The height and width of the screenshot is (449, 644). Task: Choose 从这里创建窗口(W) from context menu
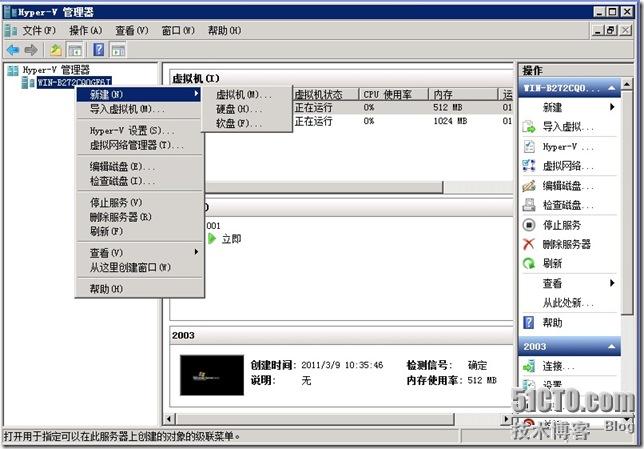pyautogui.click(x=140, y=267)
